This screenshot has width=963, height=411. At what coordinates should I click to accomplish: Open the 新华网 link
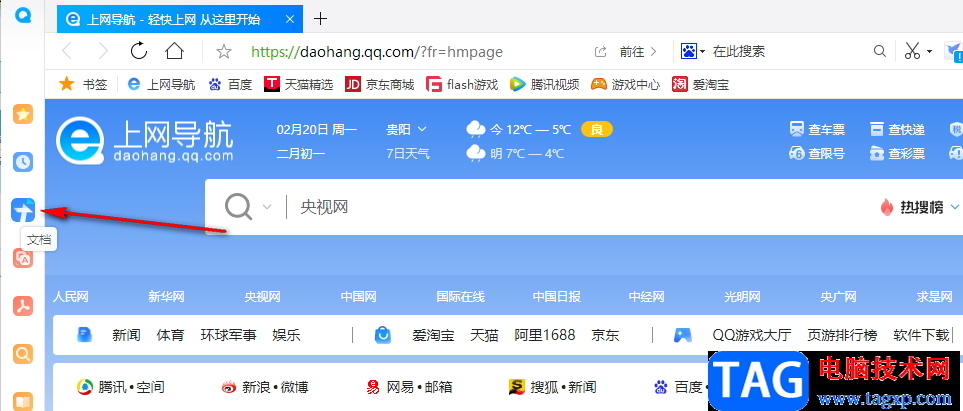[x=166, y=297]
